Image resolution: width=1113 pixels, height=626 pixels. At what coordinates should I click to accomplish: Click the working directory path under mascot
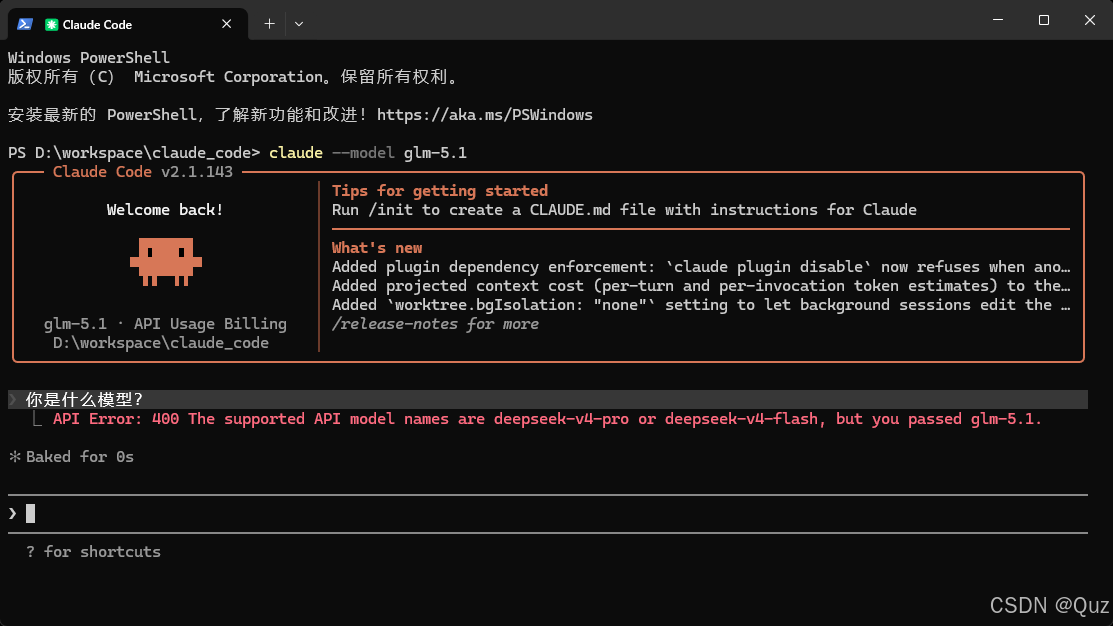click(x=160, y=343)
